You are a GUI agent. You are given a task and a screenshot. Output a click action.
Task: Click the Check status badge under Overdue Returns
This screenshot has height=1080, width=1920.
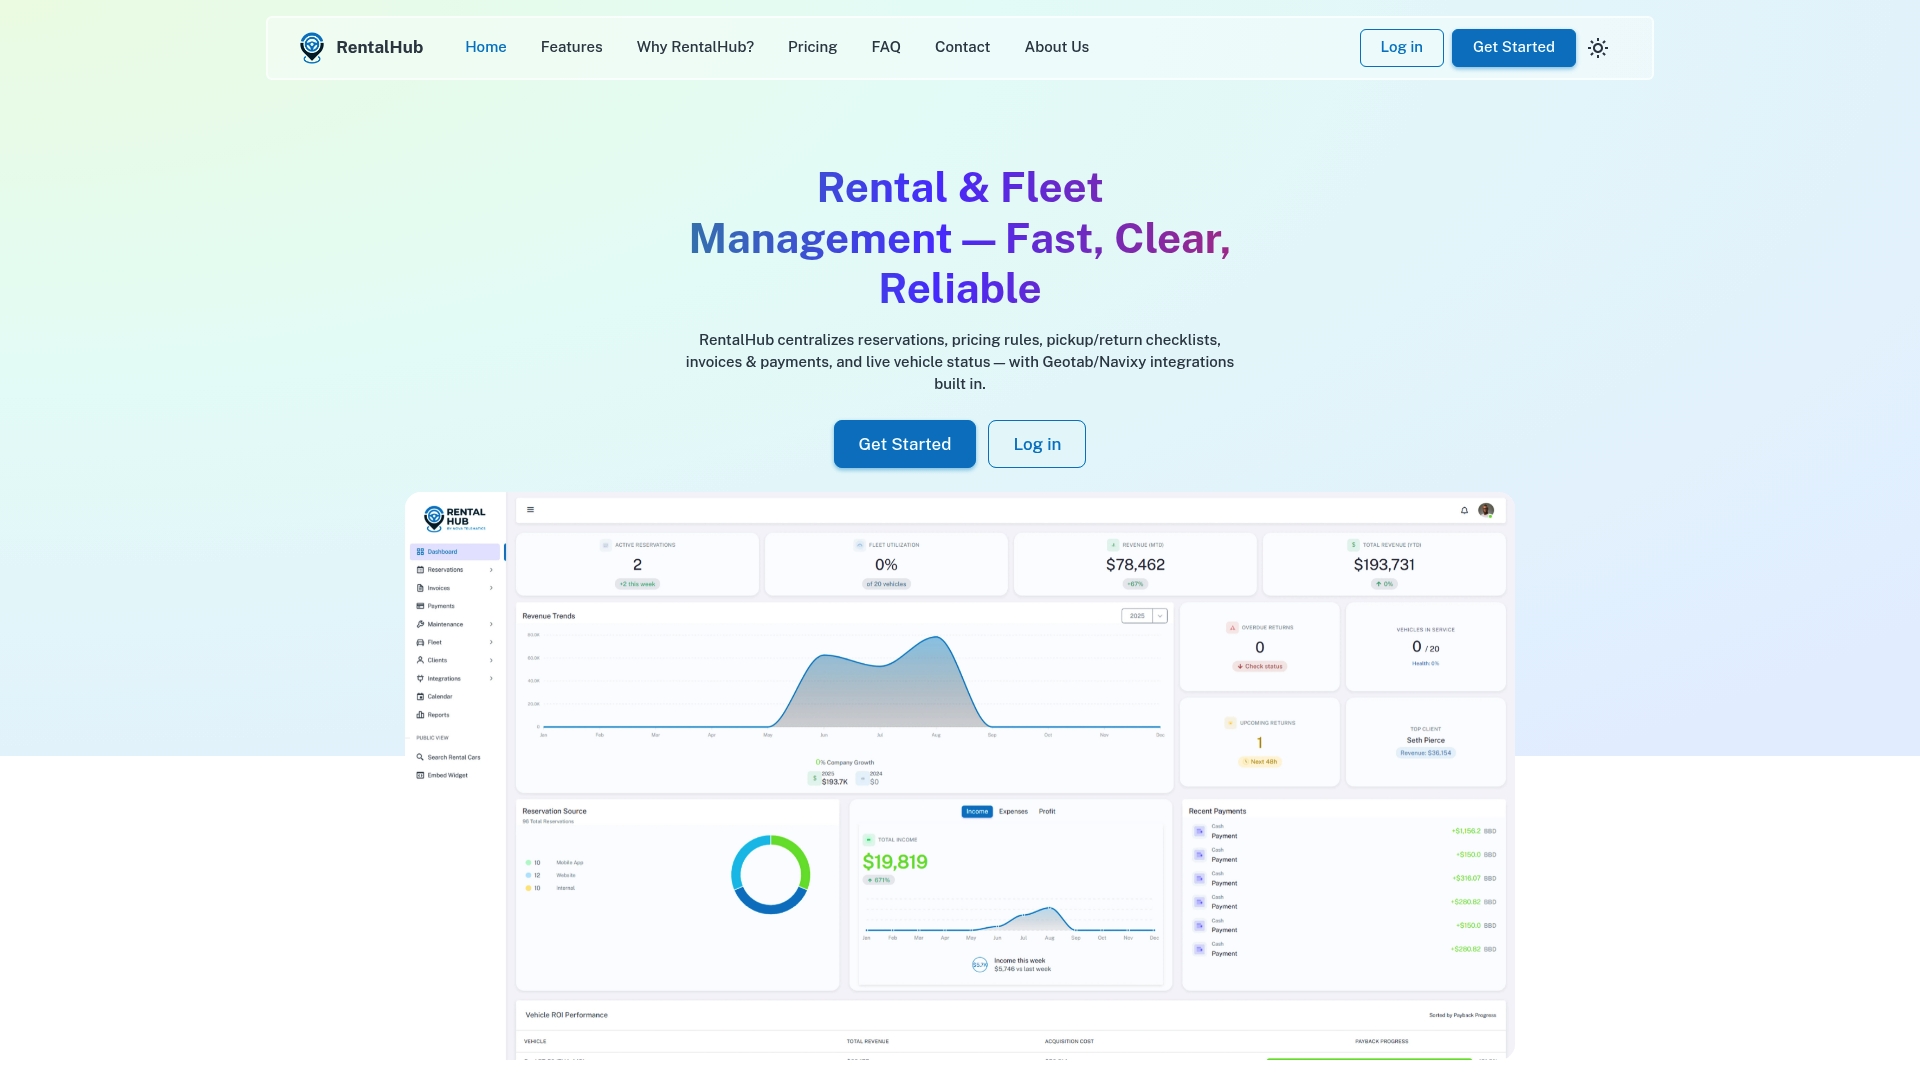[1259, 665]
